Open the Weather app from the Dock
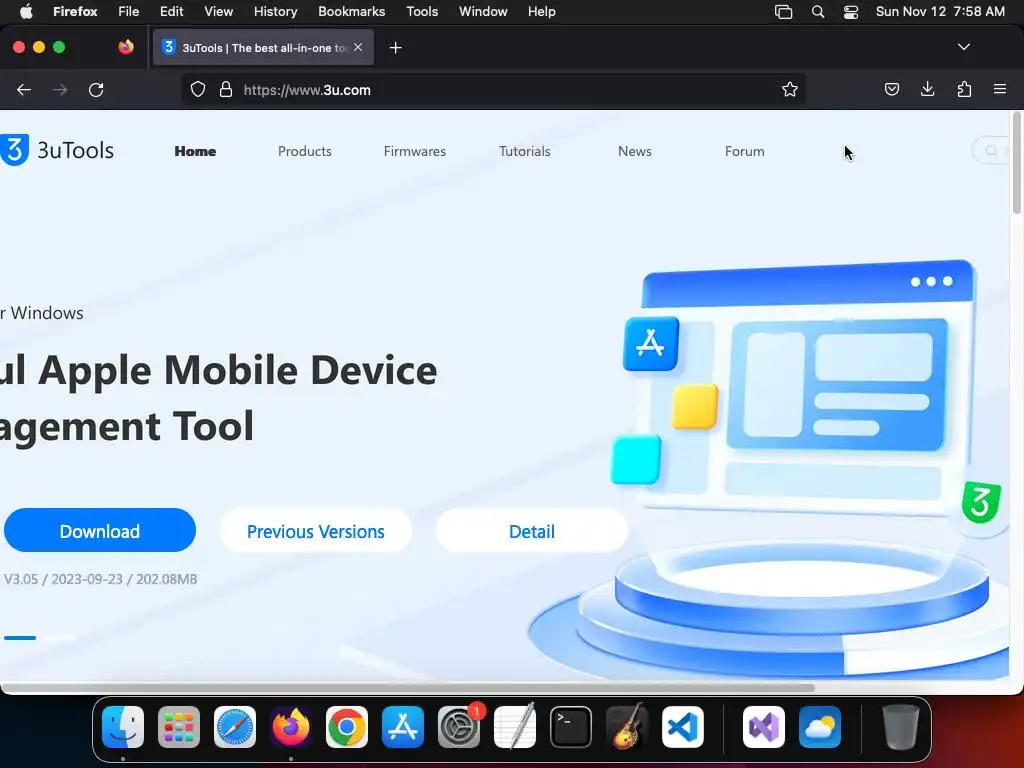 tap(820, 726)
